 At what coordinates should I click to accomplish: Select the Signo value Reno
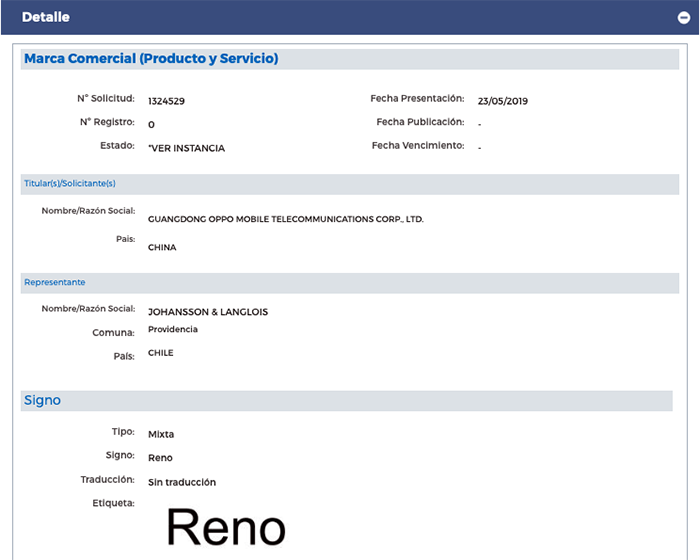click(160, 458)
